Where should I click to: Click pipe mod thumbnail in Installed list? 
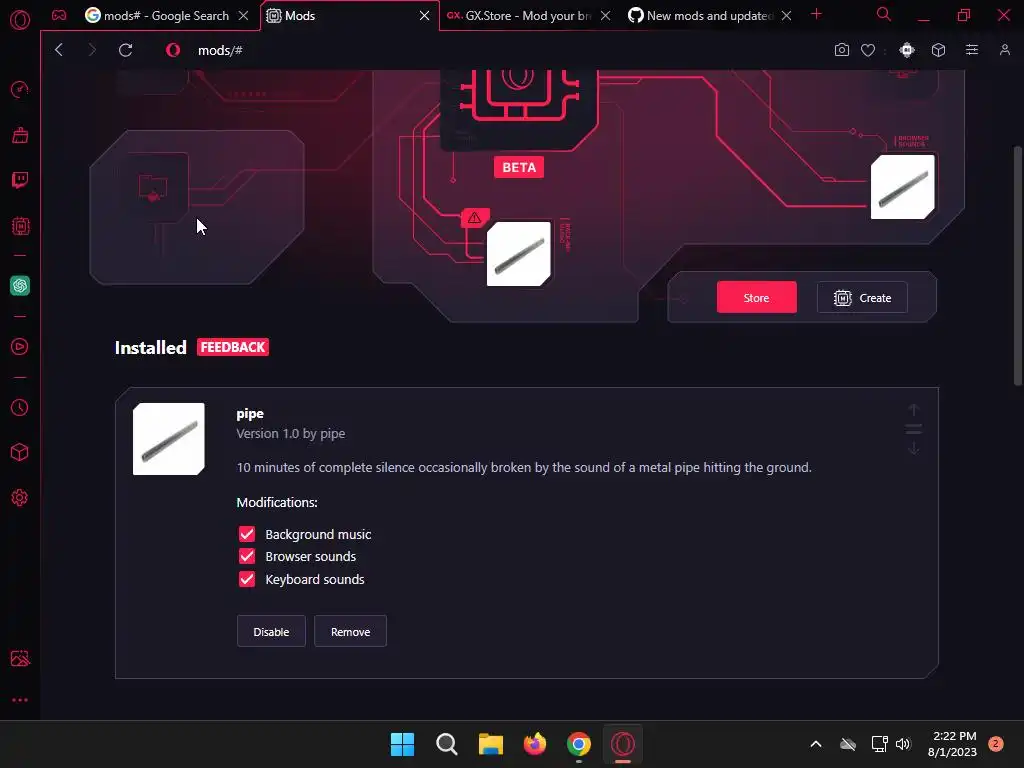coord(168,439)
